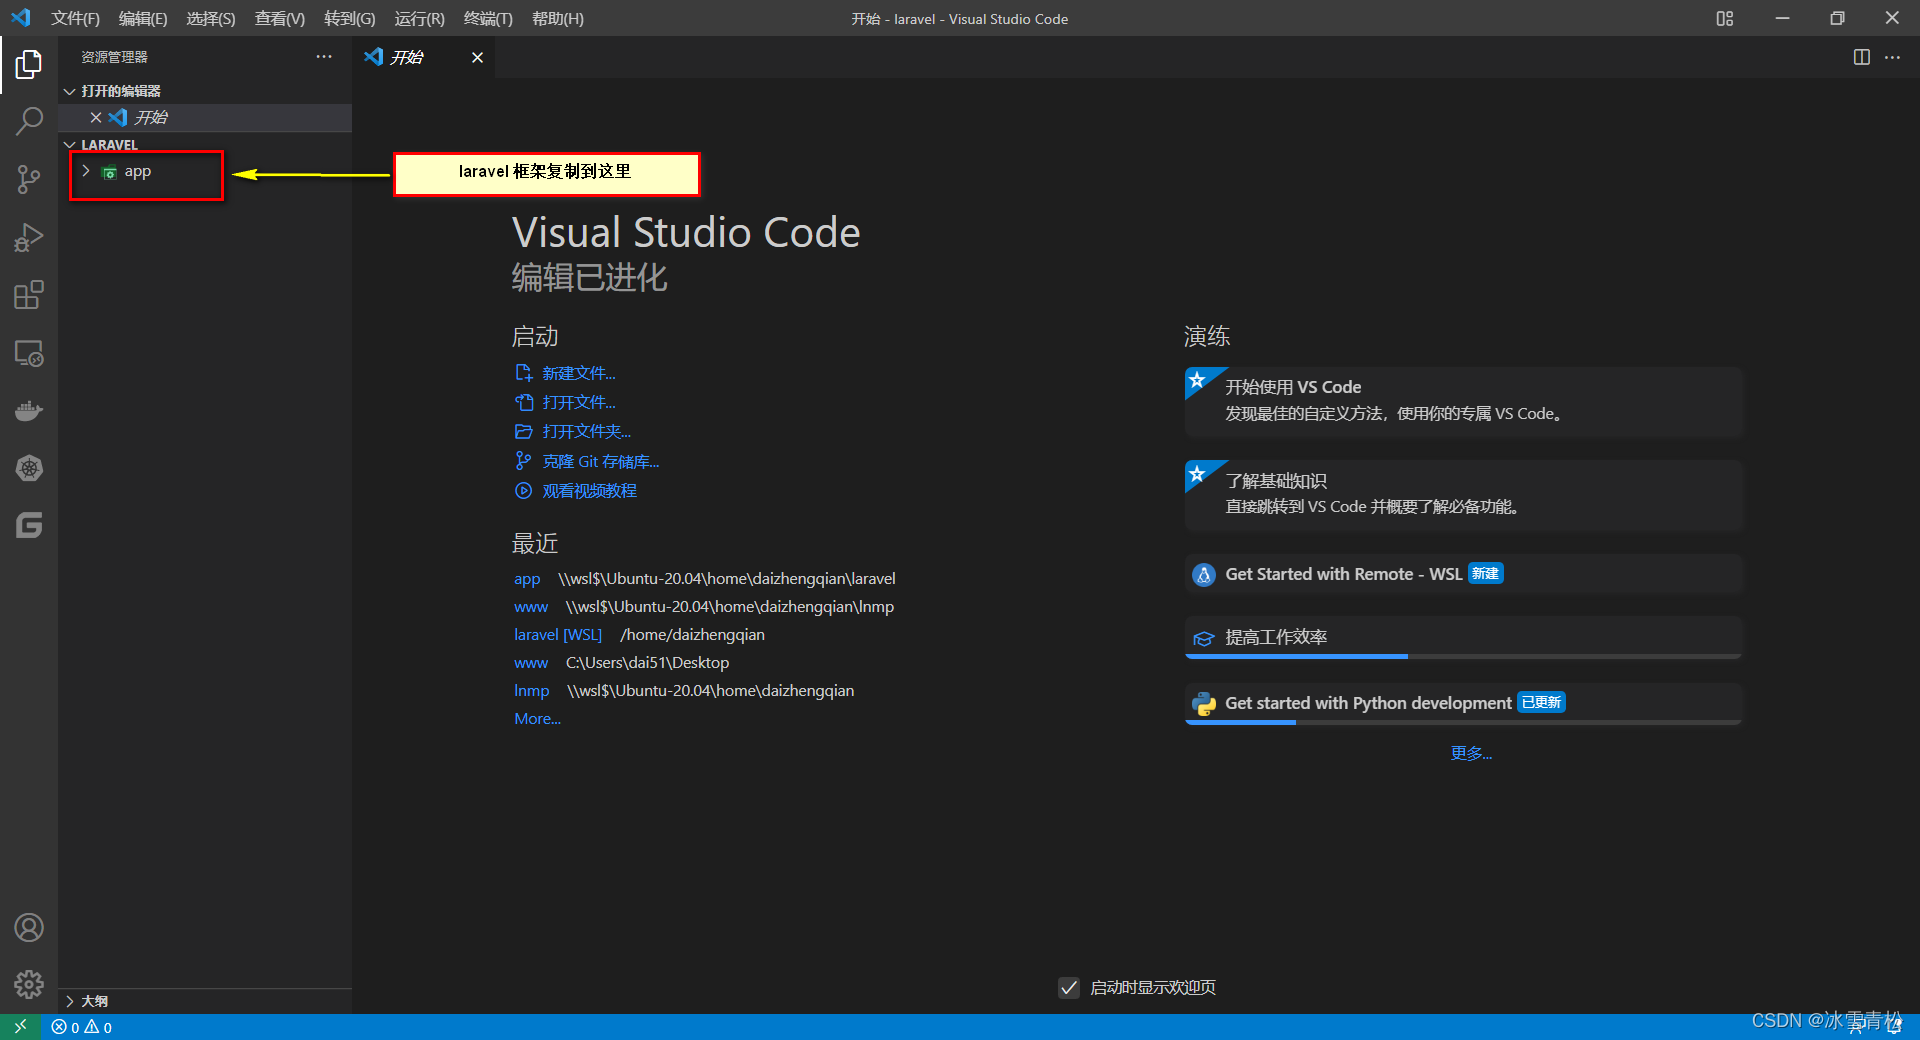Open recent laravel [WSL] link
This screenshot has width=1920, height=1040.
pyautogui.click(x=558, y=635)
